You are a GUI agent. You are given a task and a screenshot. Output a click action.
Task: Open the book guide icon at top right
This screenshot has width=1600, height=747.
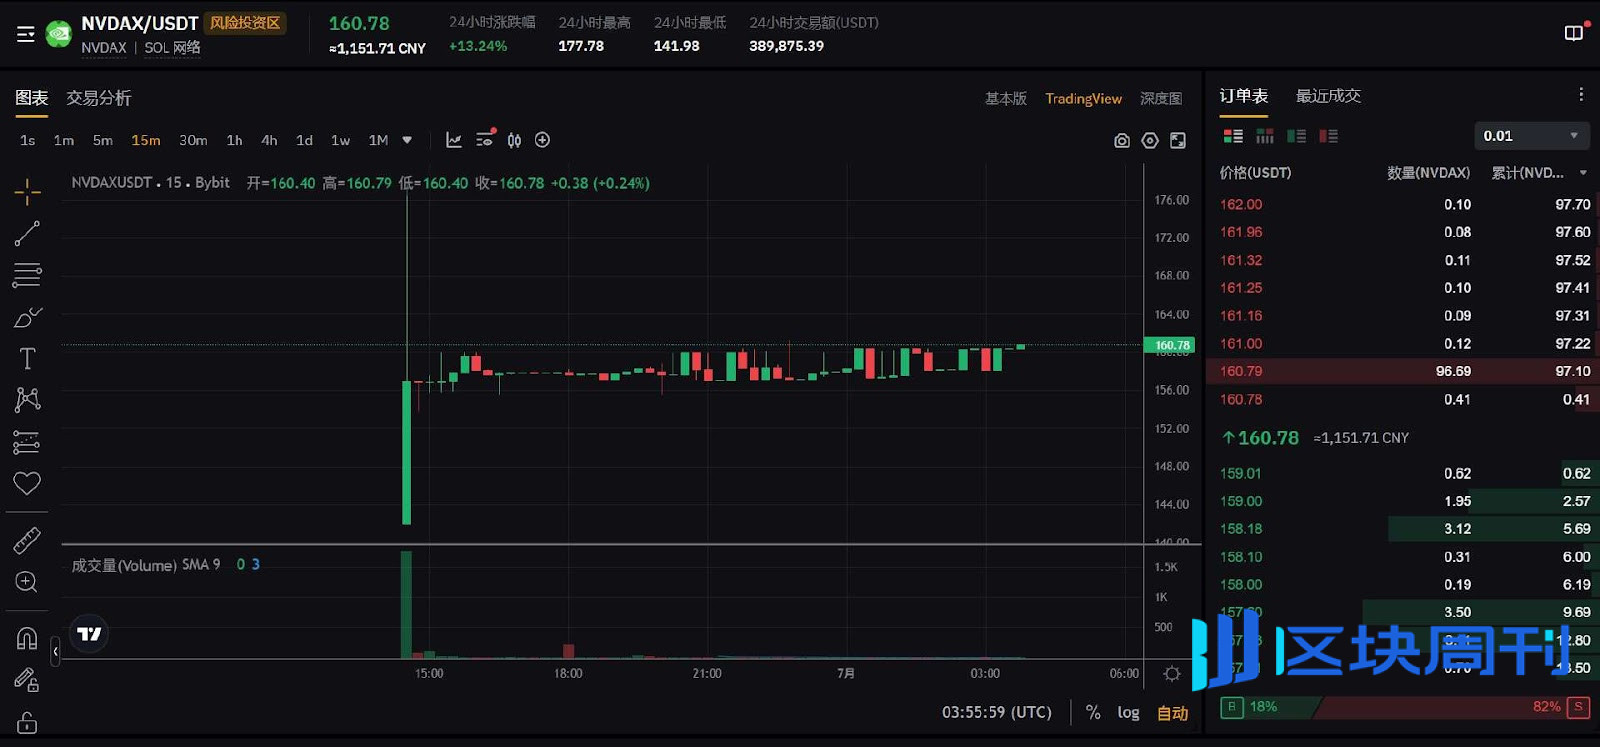point(1574,33)
